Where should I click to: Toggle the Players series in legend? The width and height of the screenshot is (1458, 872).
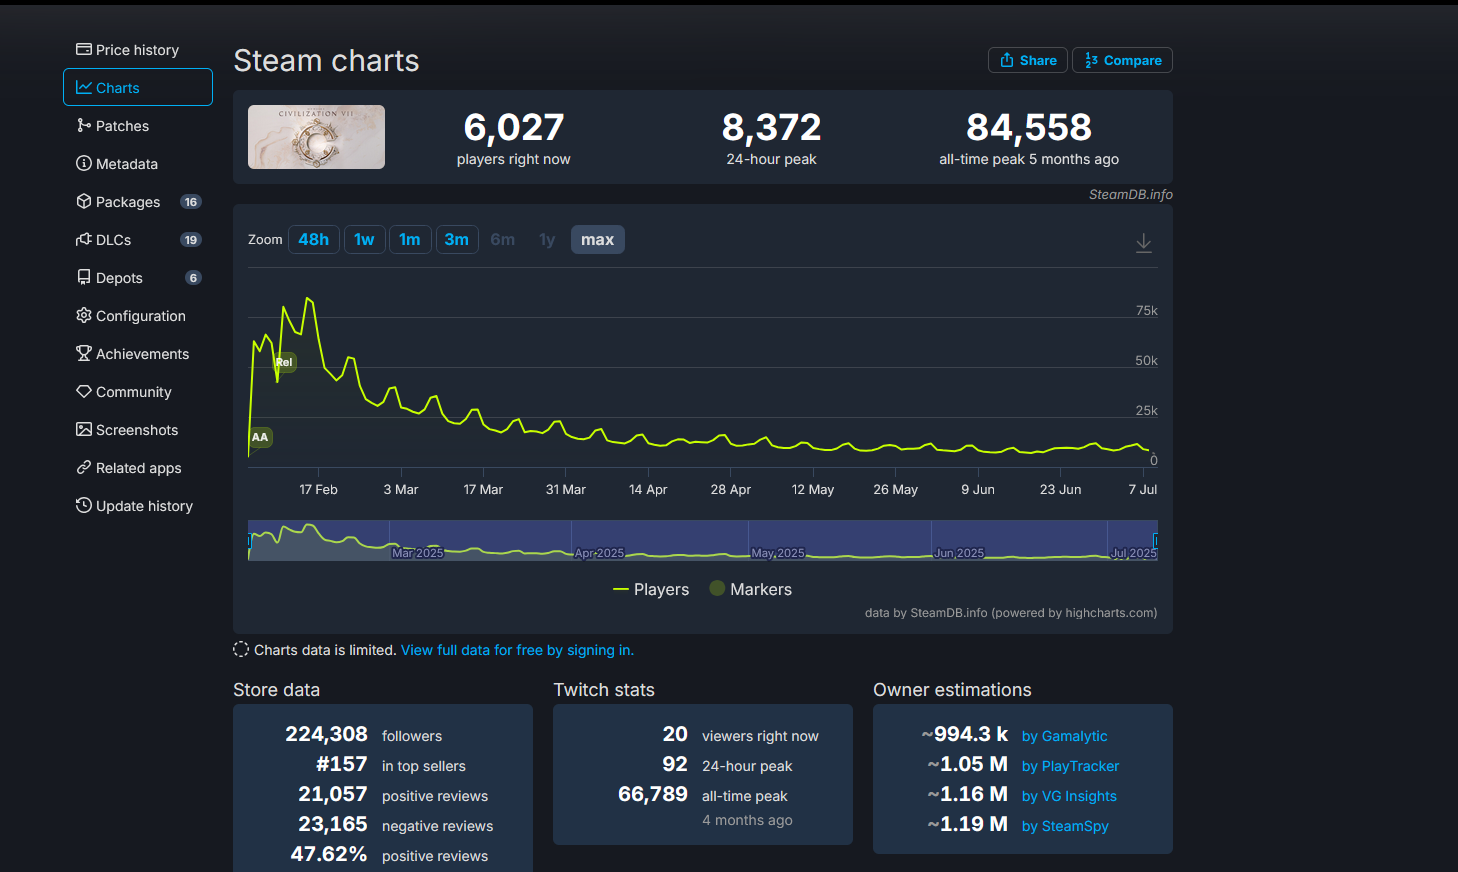(x=651, y=589)
